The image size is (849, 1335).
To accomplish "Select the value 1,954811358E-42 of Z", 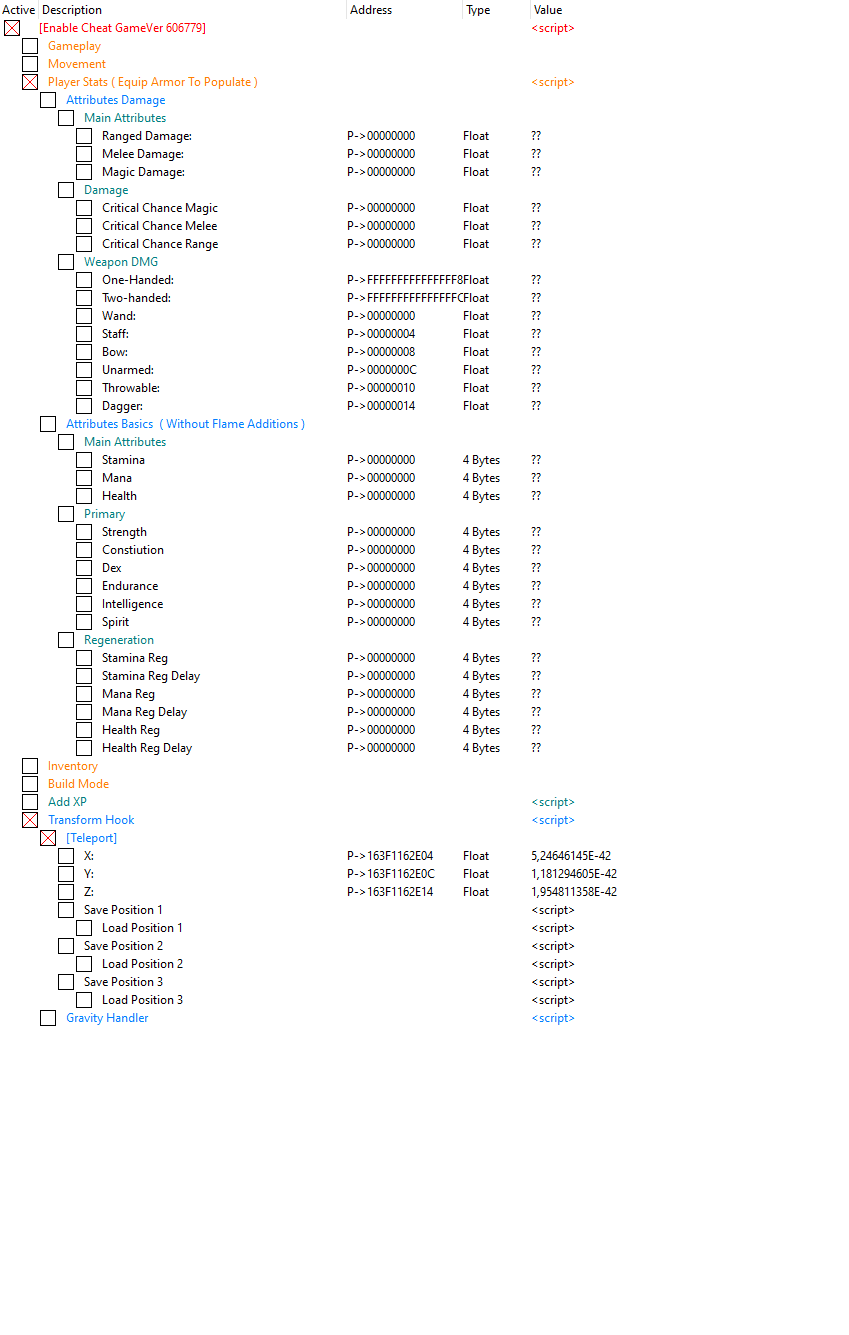I will [x=574, y=892].
